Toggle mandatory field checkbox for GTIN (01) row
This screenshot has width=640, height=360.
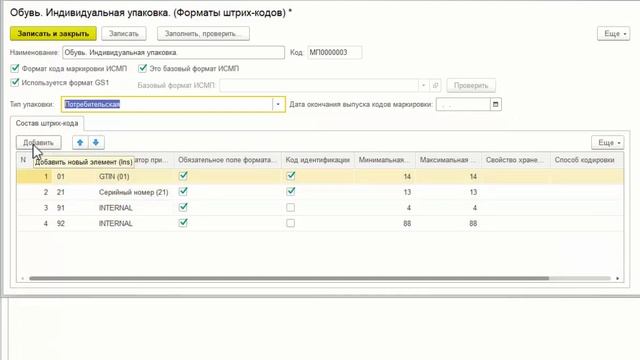[x=183, y=176]
